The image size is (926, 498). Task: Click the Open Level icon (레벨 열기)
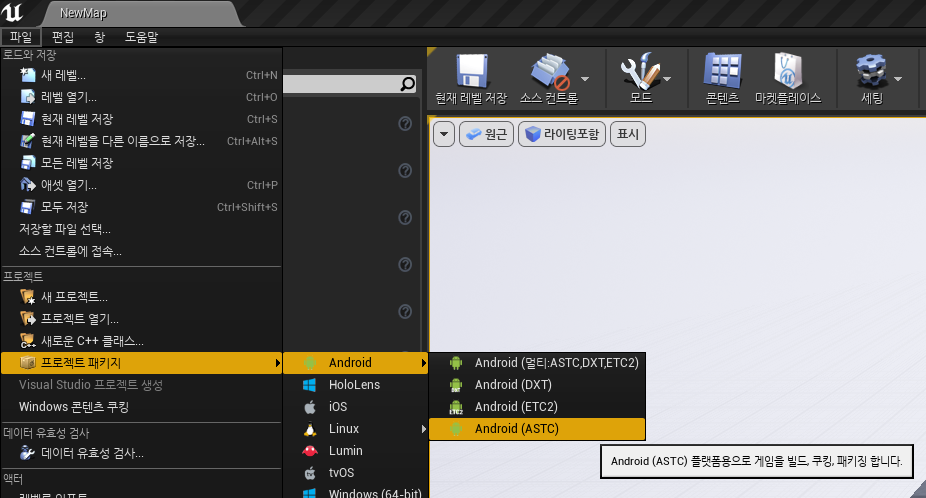[x=28, y=97]
